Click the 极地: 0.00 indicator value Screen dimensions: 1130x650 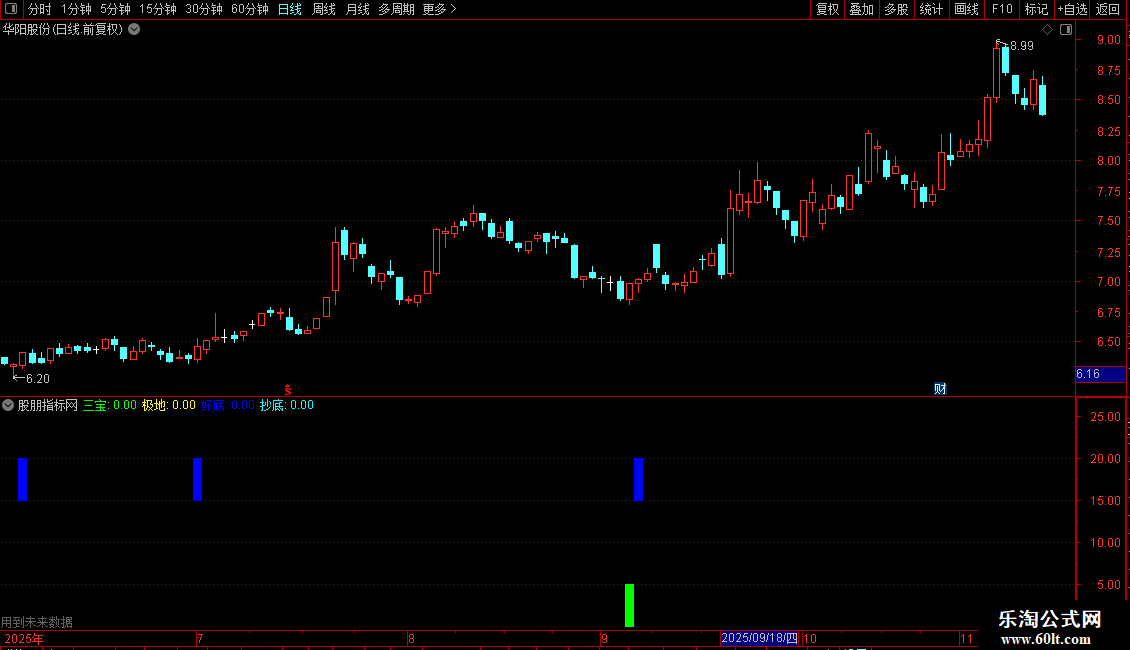tap(169, 405)
